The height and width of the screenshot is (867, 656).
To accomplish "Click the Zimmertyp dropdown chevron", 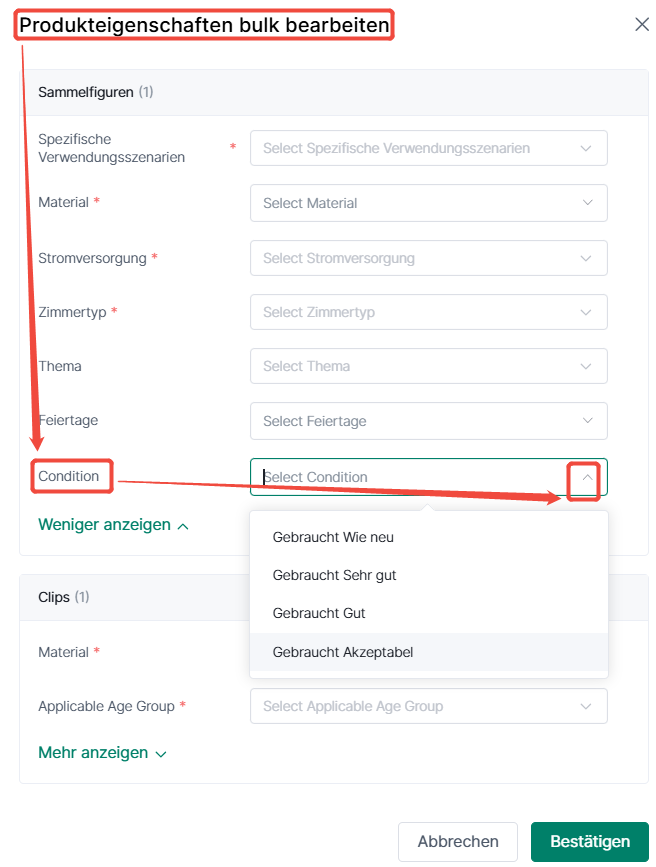I will click(x=586, y=312).
